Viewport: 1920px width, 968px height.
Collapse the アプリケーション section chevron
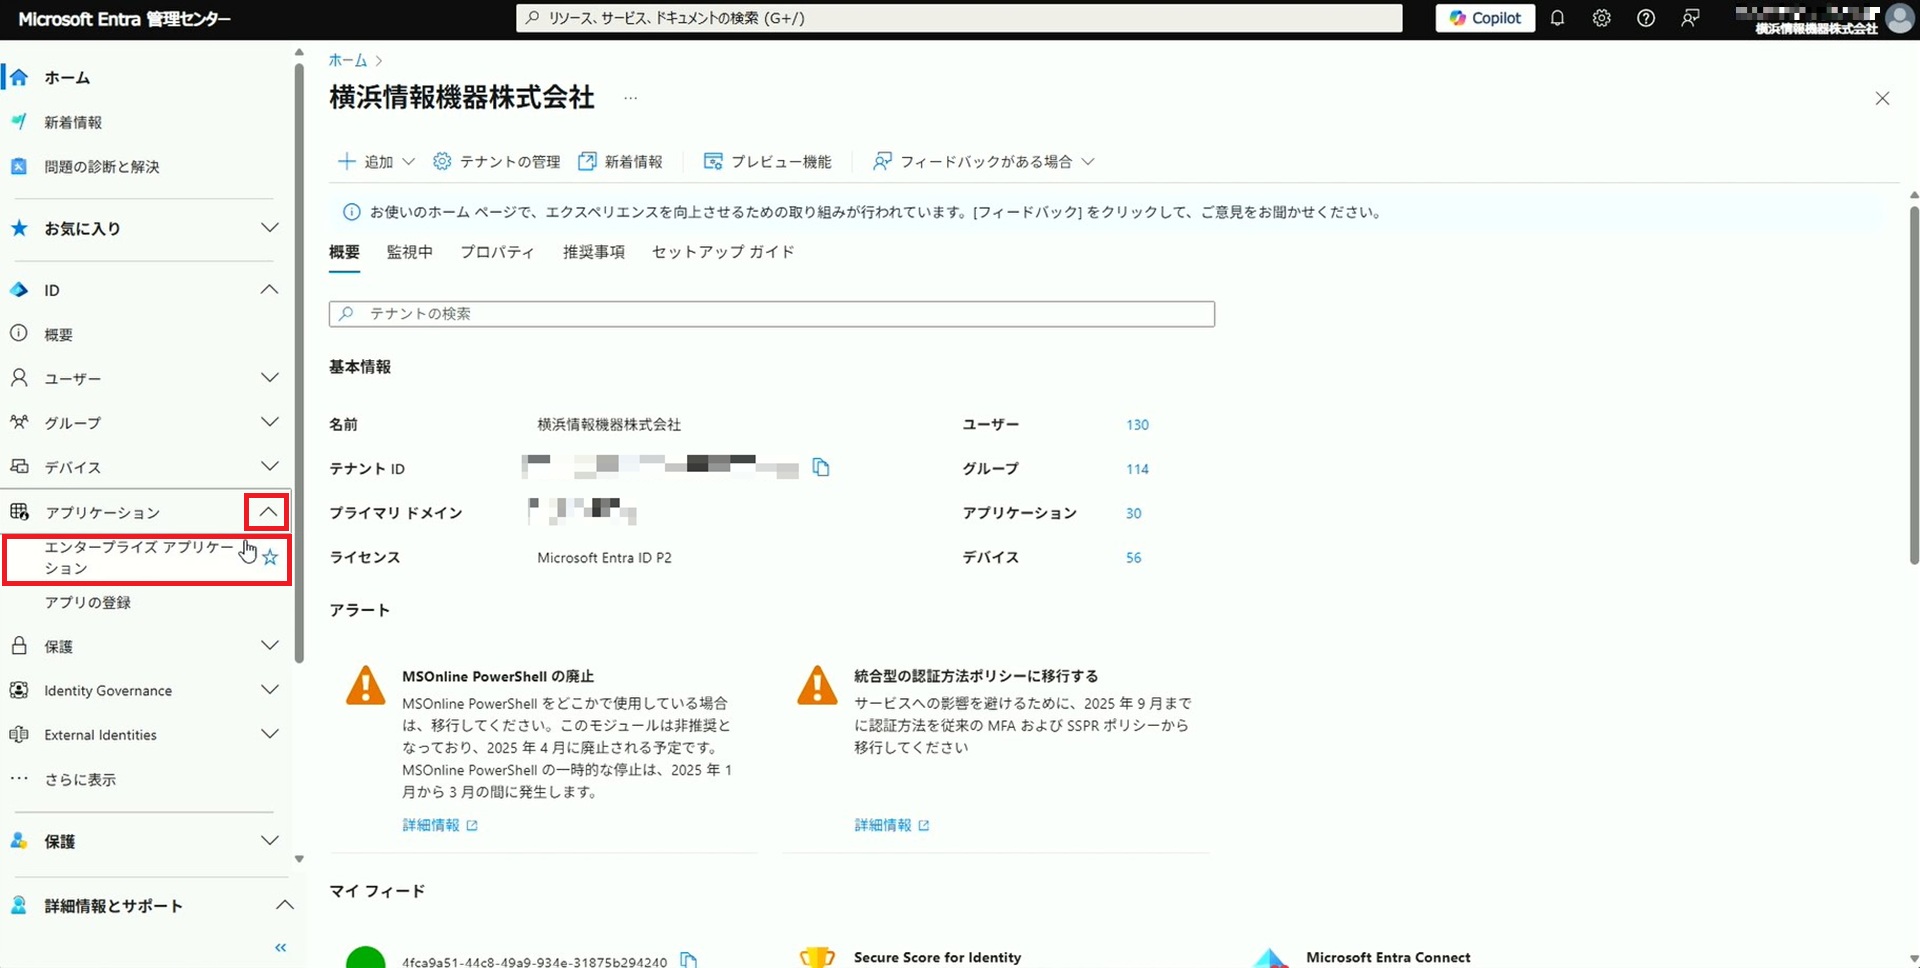coord(267,512)
